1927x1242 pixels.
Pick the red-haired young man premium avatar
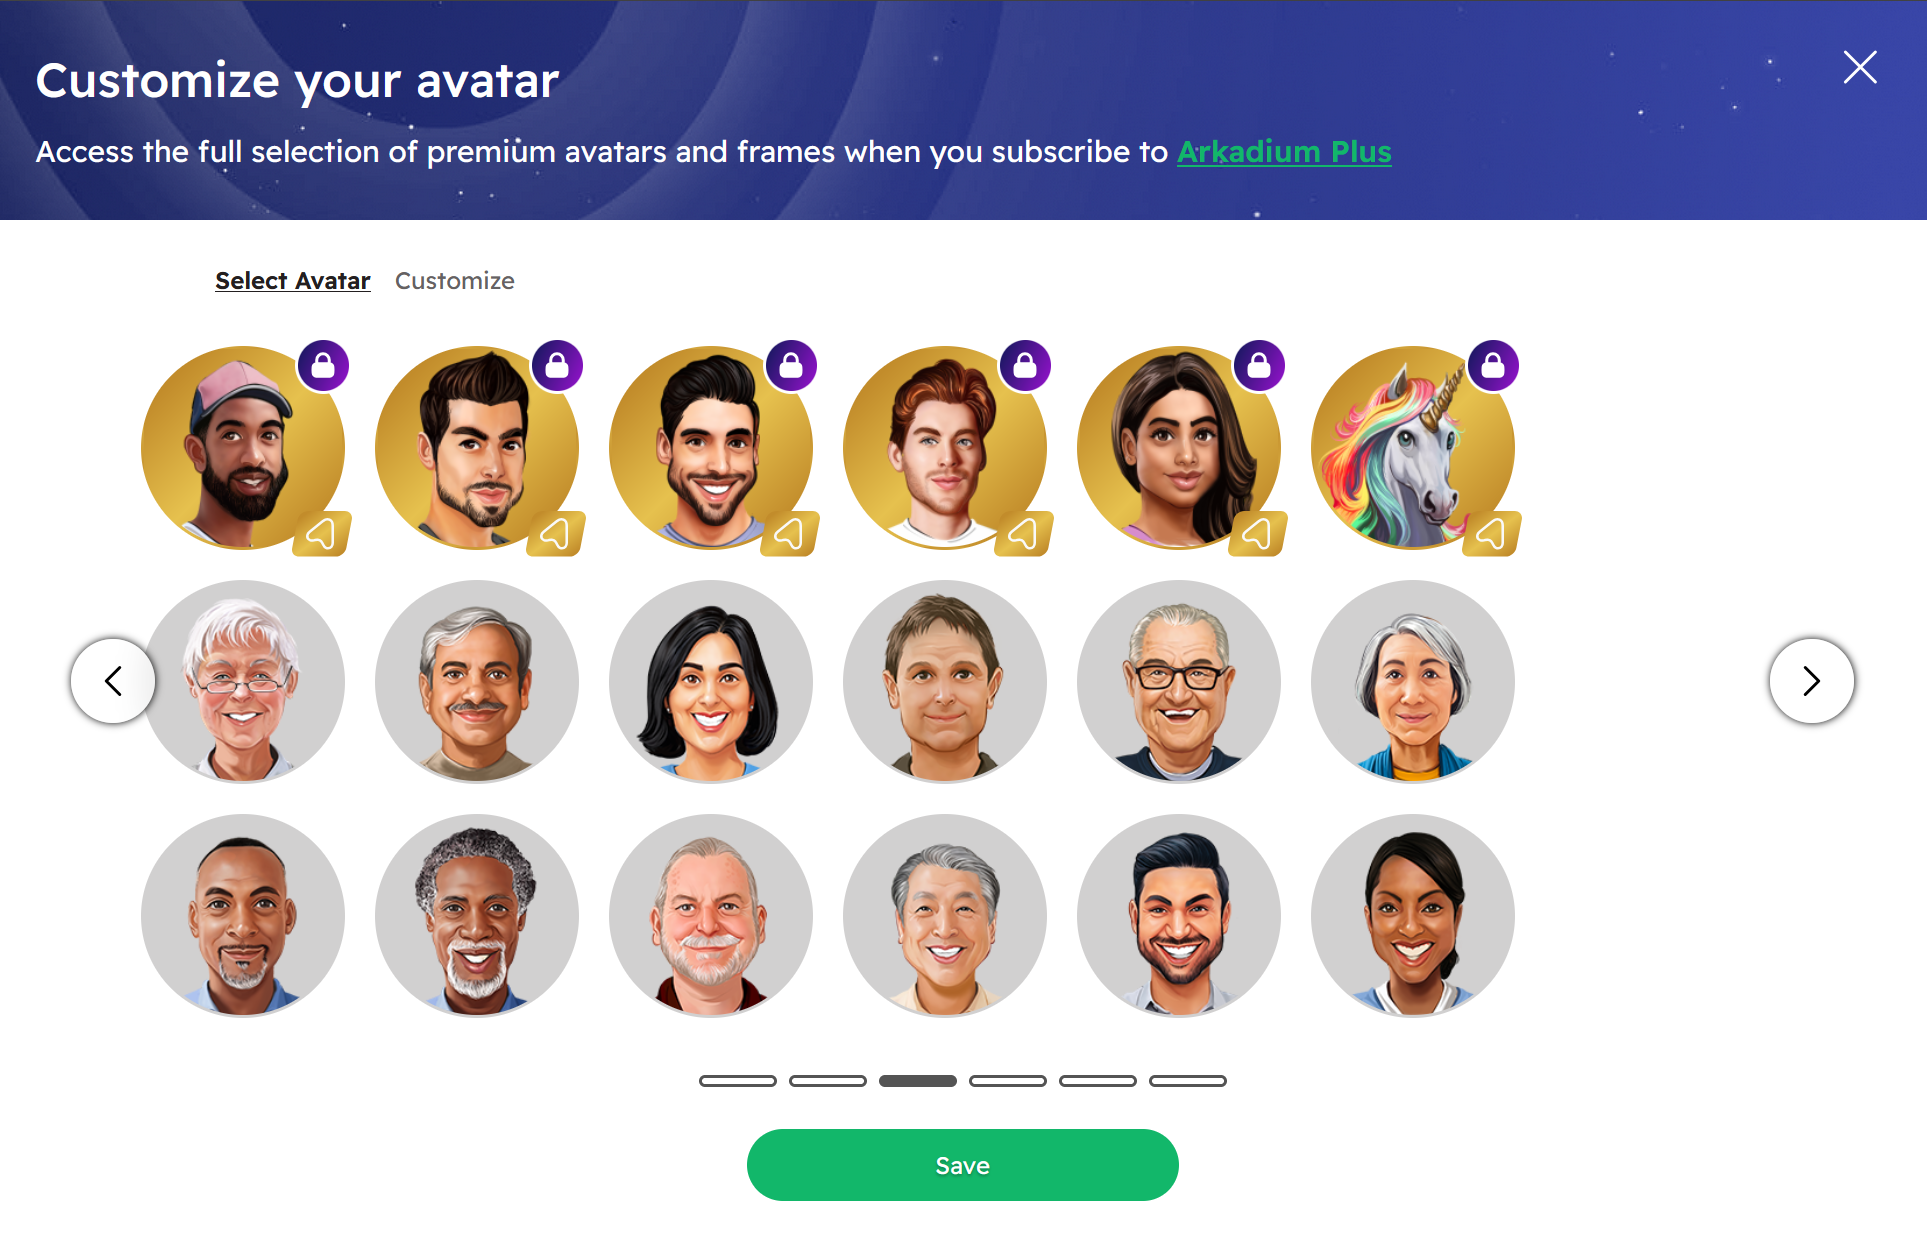pyautogui.click(x=945, y=448)
